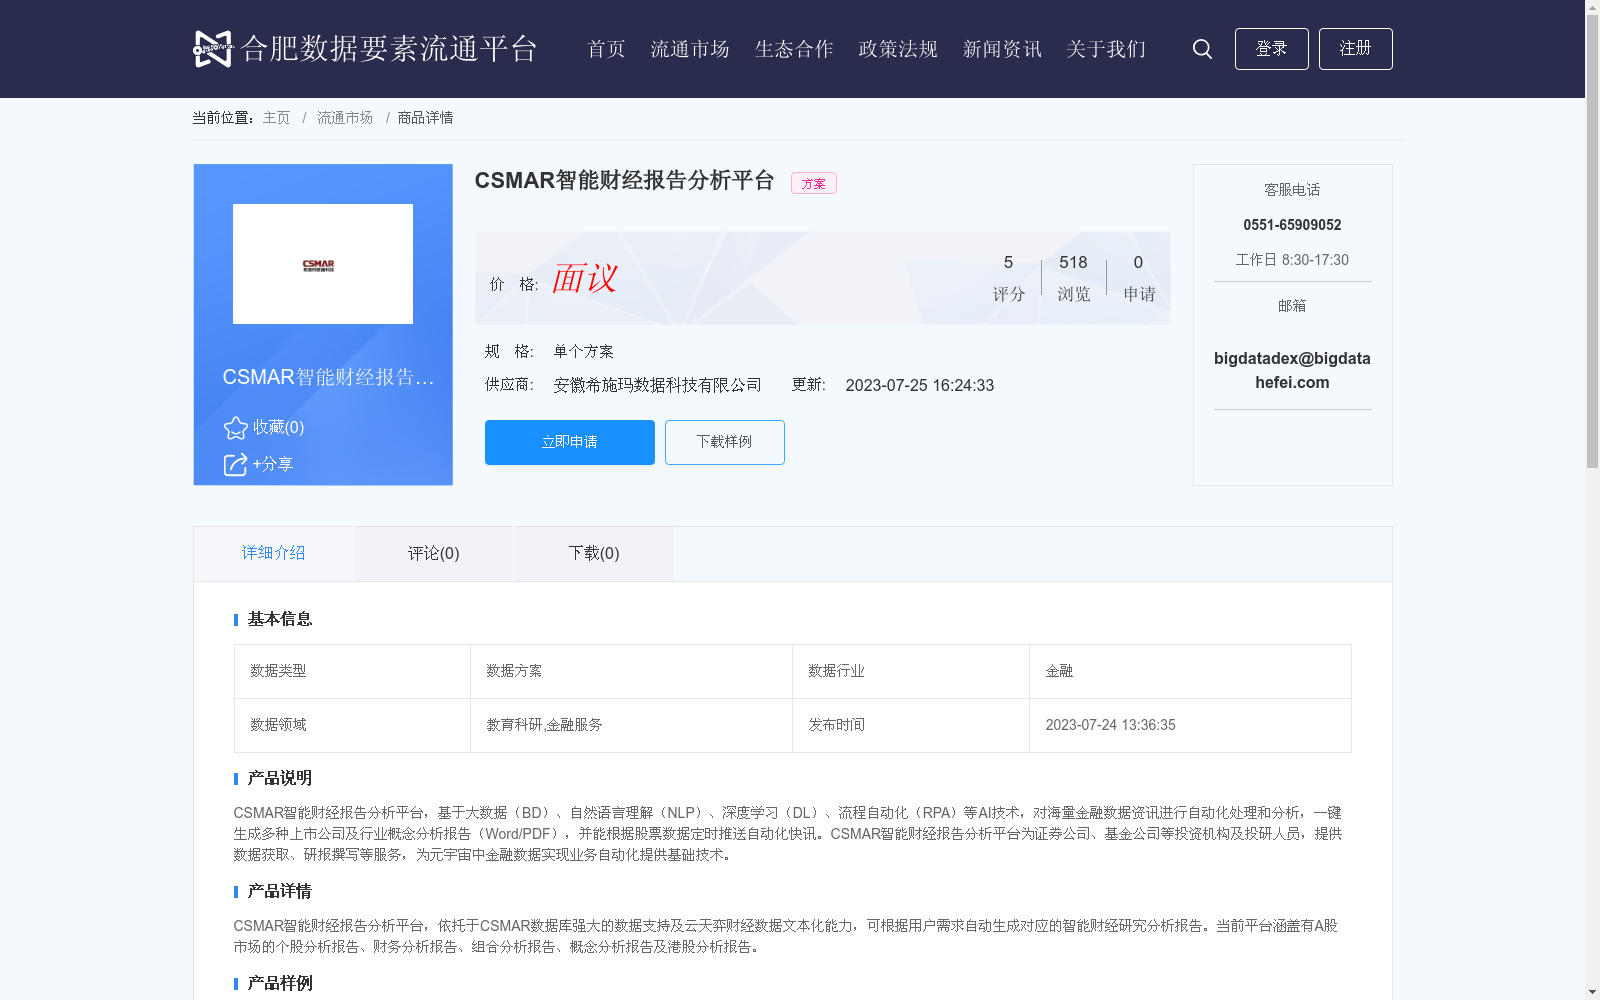This screenshot has height=1000, width=1600.
Task: Open the 生态合作 navigation item
Action: [794, 49]
